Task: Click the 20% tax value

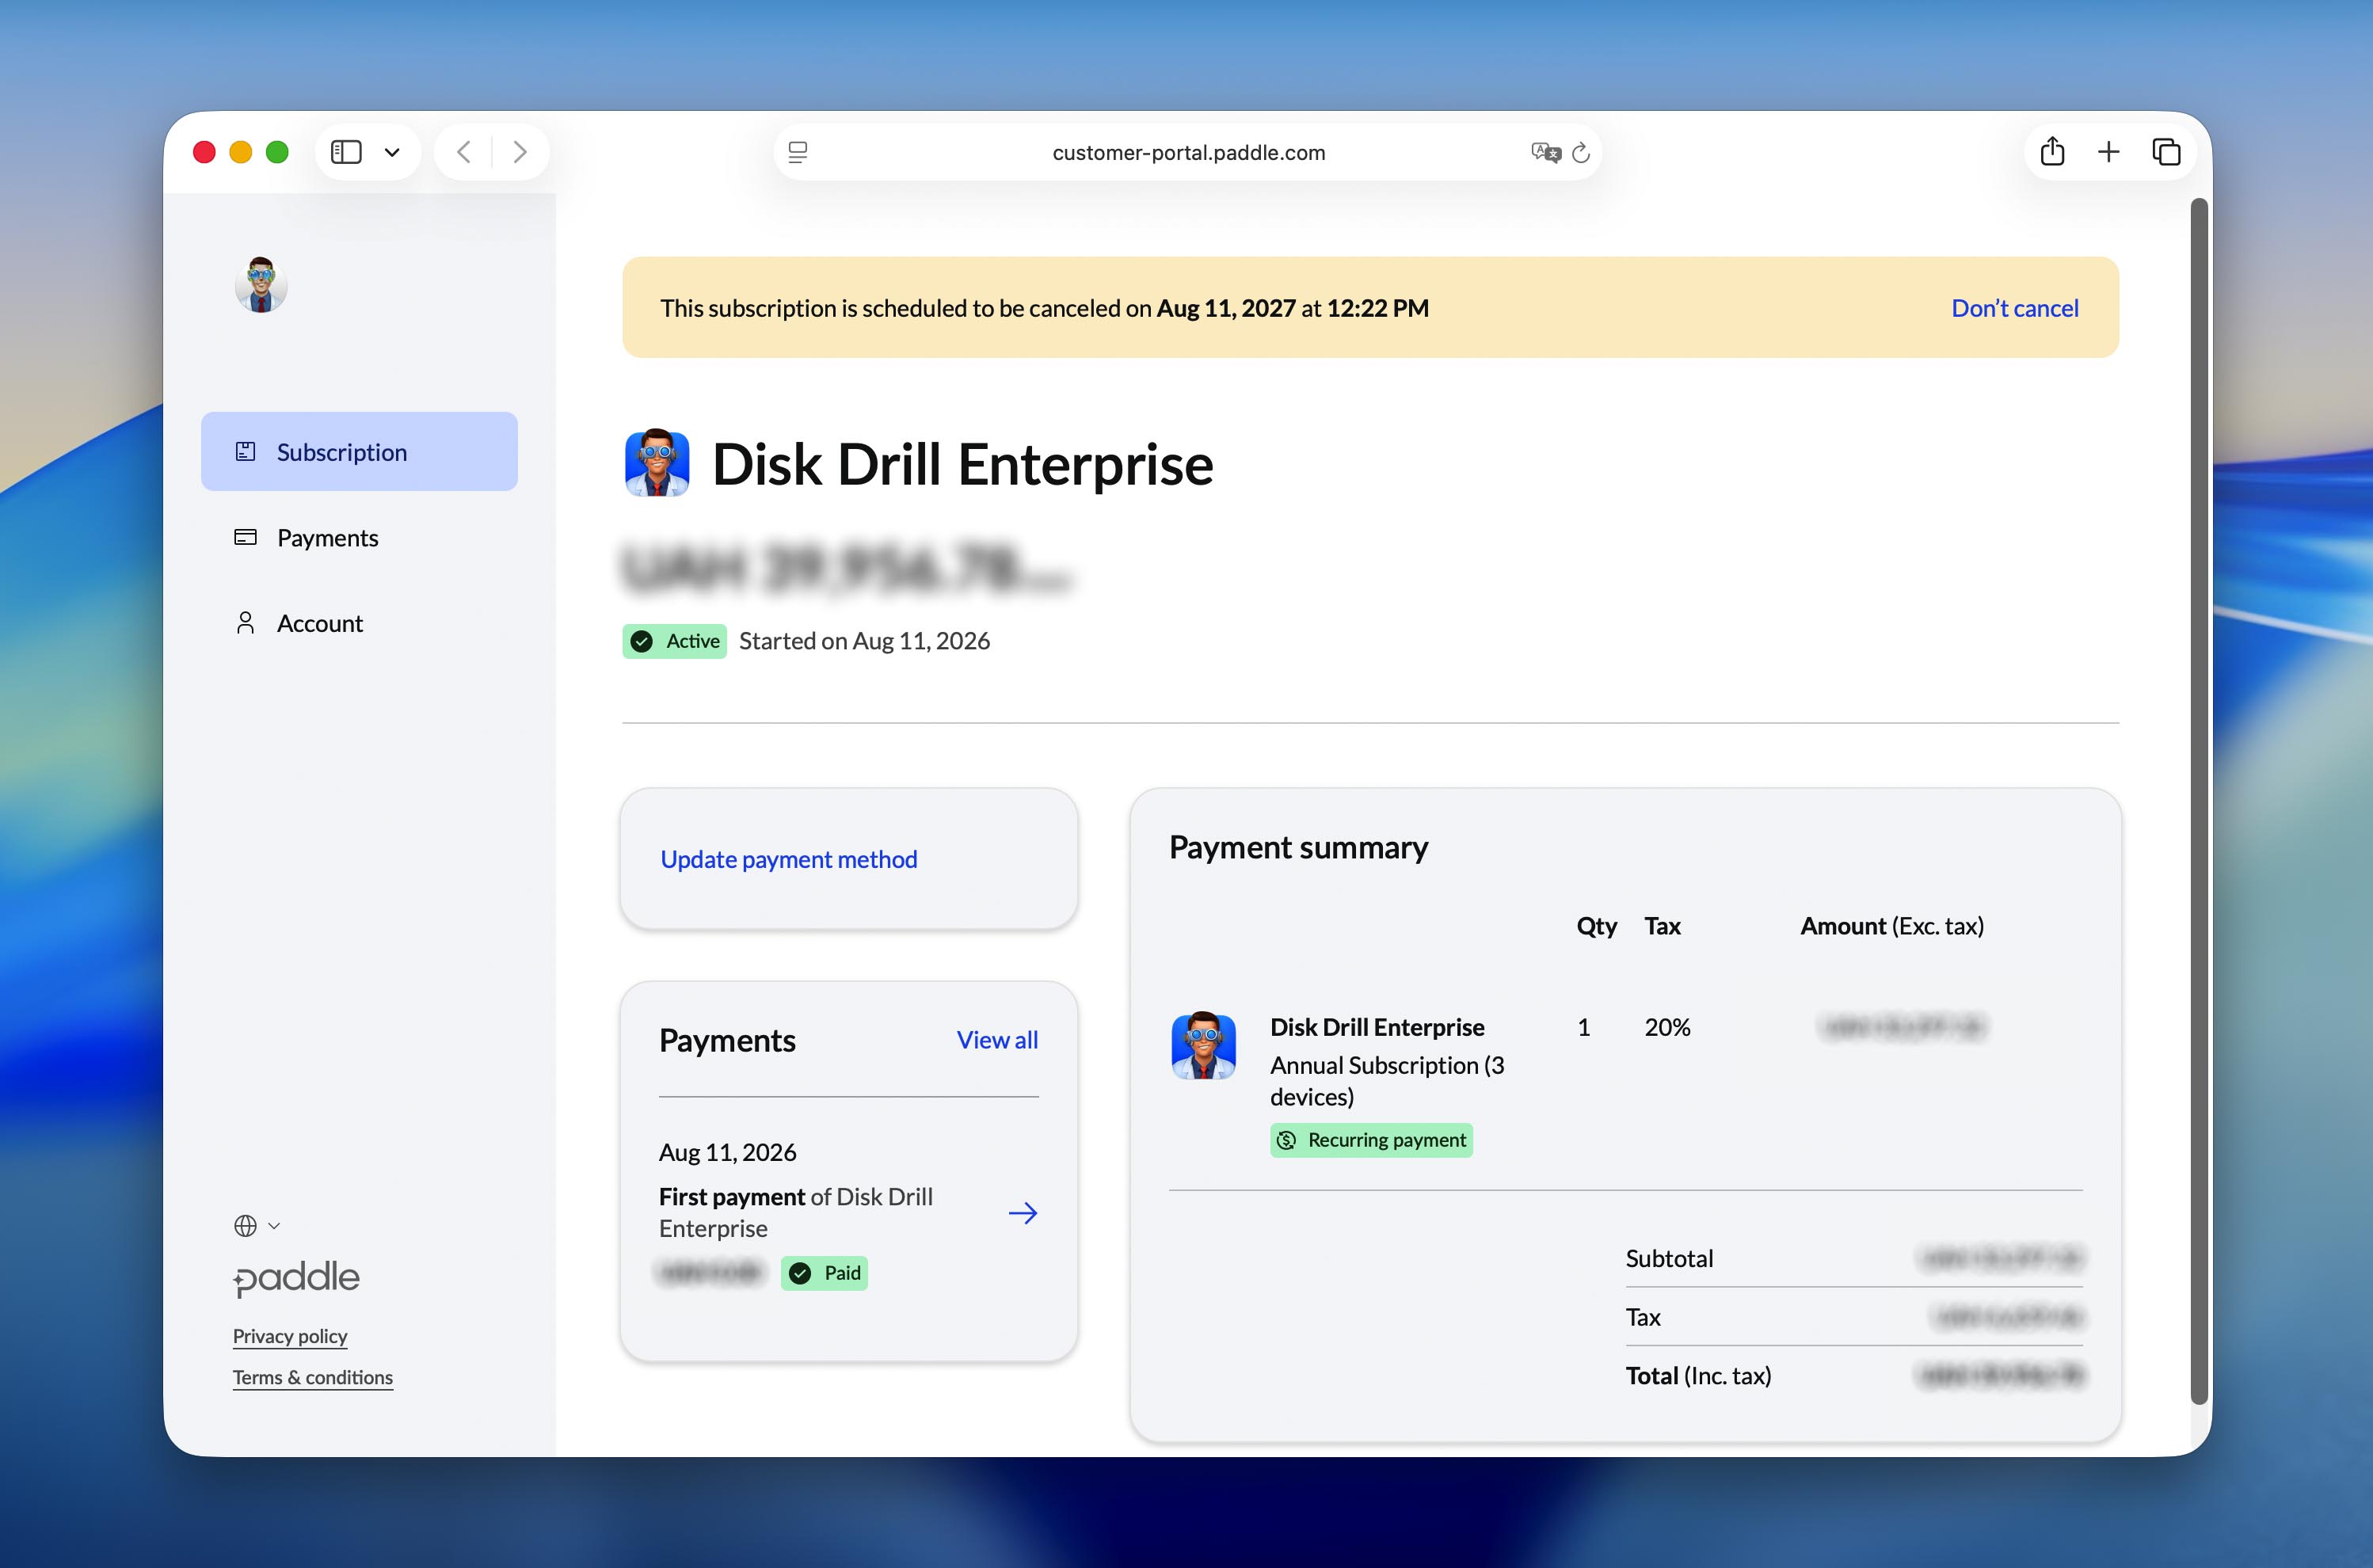Action: 1668,1027
